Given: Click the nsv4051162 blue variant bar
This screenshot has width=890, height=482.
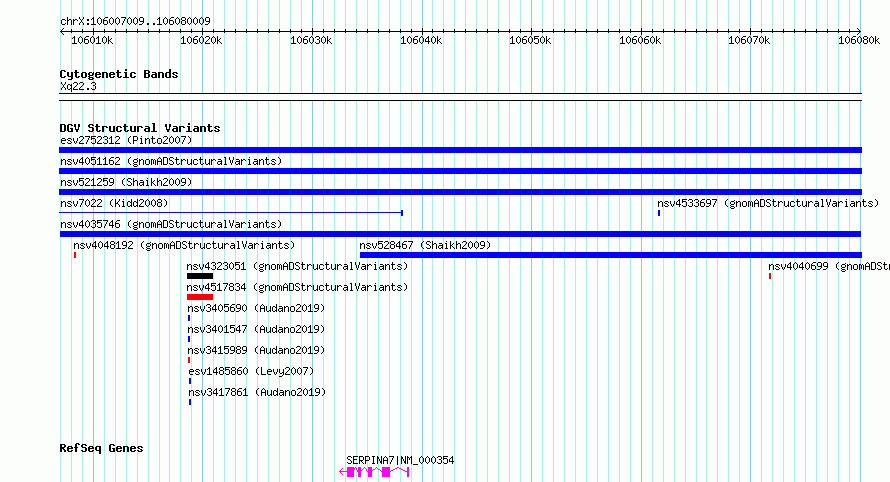Looking at the screenshot, I should point(460,171).
